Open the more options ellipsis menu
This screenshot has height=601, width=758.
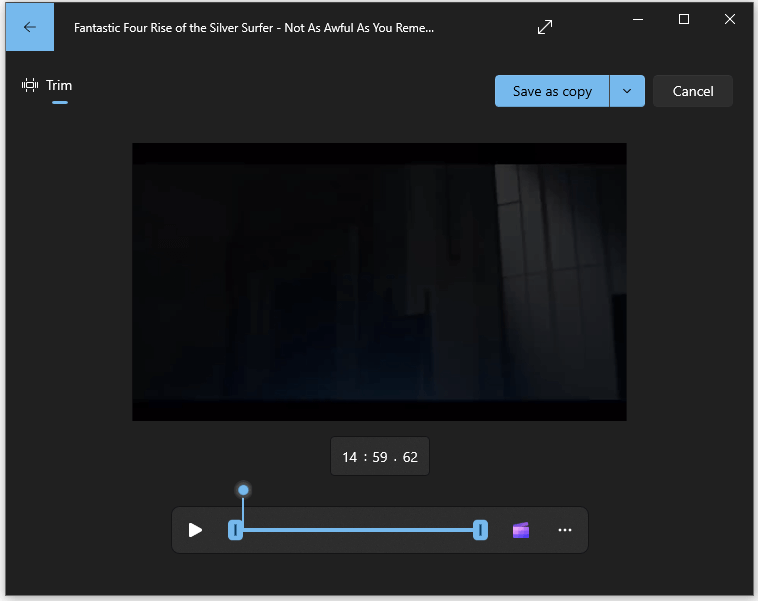point(565,530)
